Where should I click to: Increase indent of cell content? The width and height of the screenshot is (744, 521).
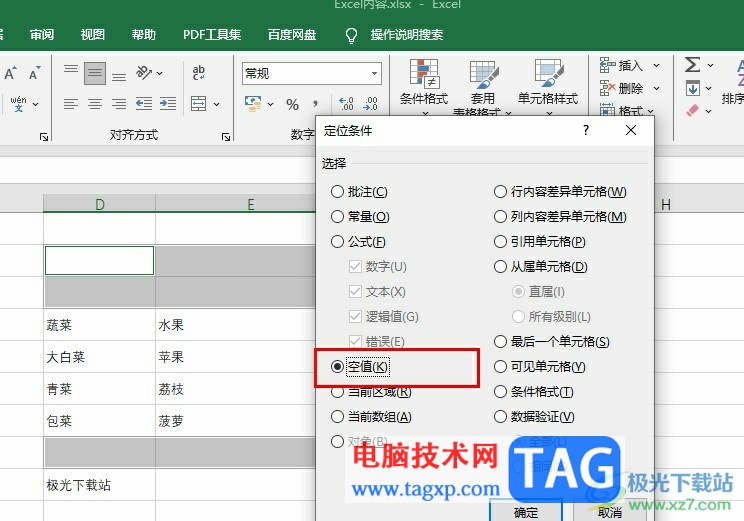pos(168,103)
